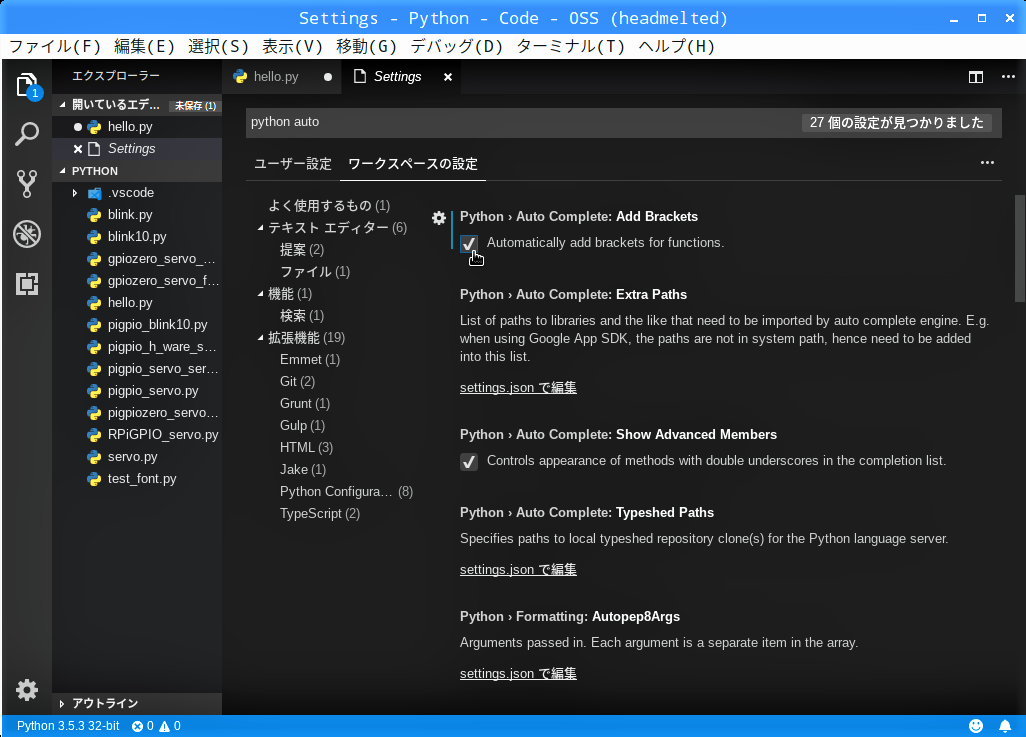
Task: Switch to ユーザー設定 tab
Action: pos(292,164)
